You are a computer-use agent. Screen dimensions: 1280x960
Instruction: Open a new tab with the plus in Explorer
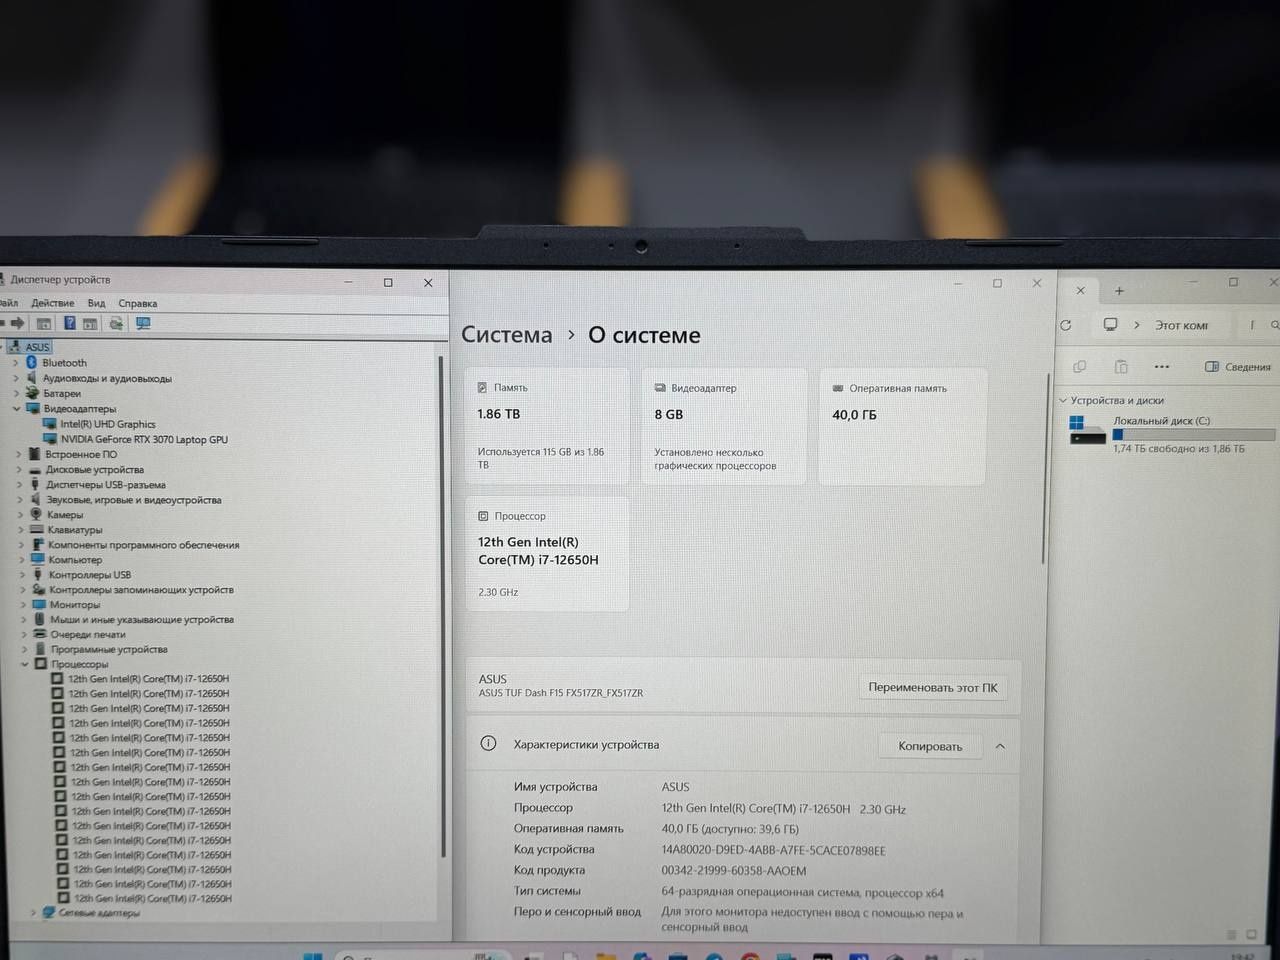(1119, 291)
